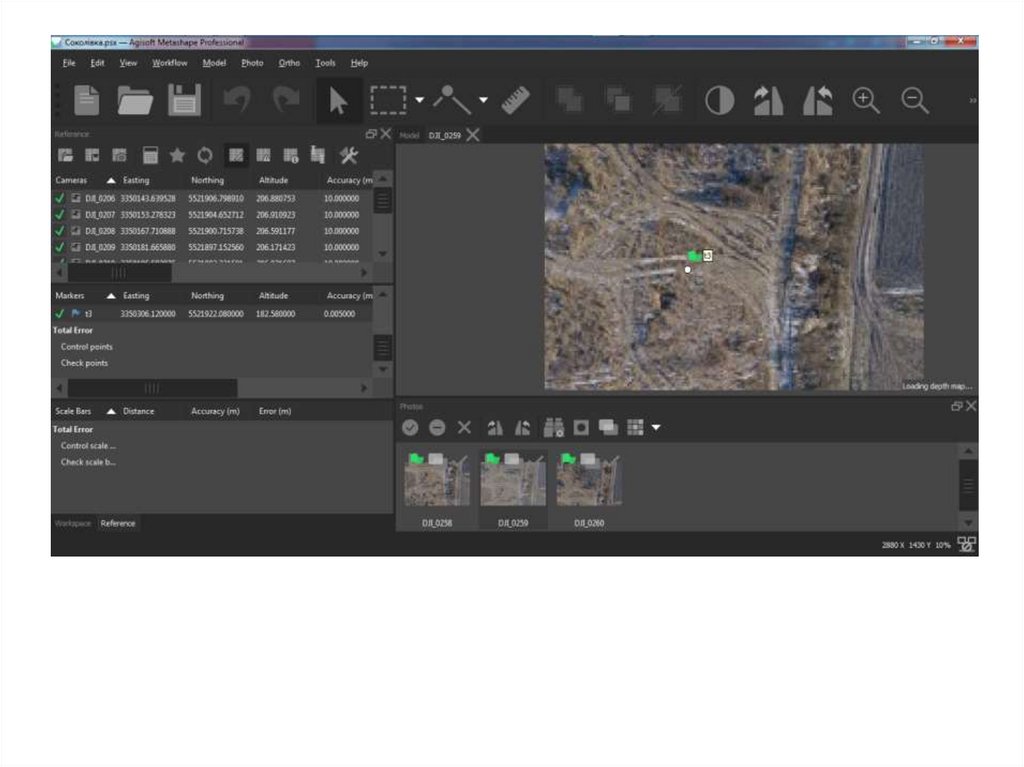
Task: Click the Save project floppy disk icon
Action: click(184, 100)
